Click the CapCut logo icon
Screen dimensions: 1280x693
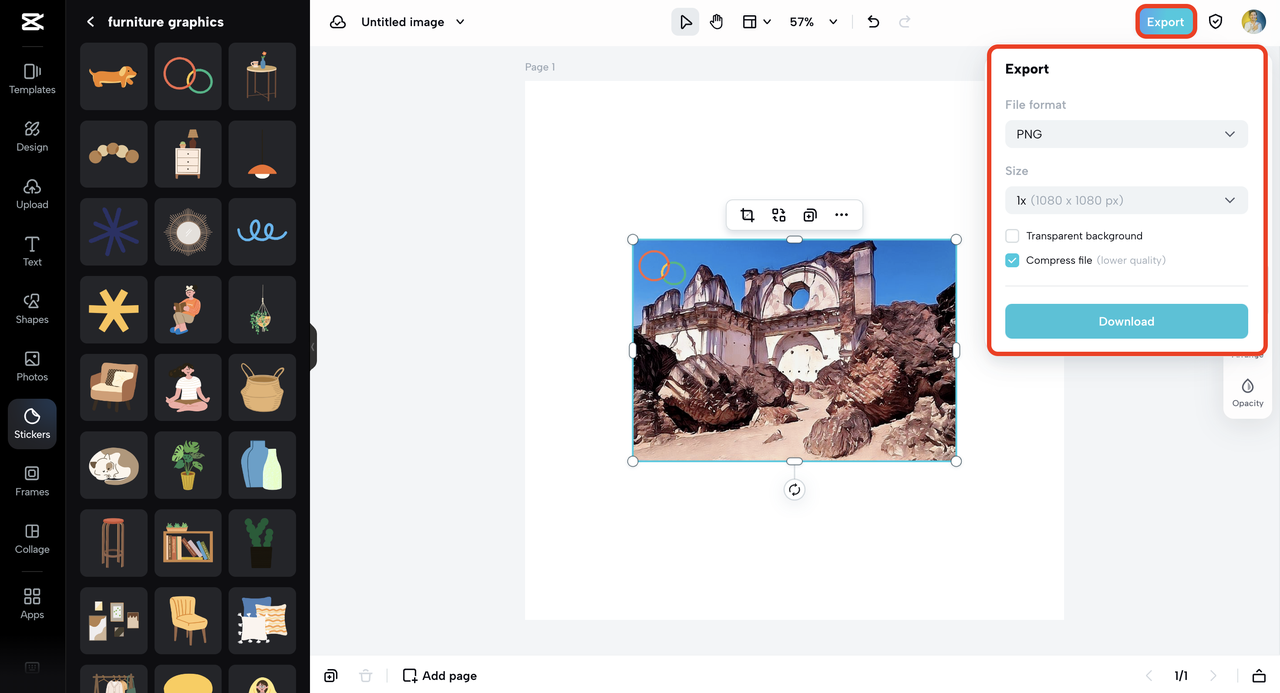32,23
